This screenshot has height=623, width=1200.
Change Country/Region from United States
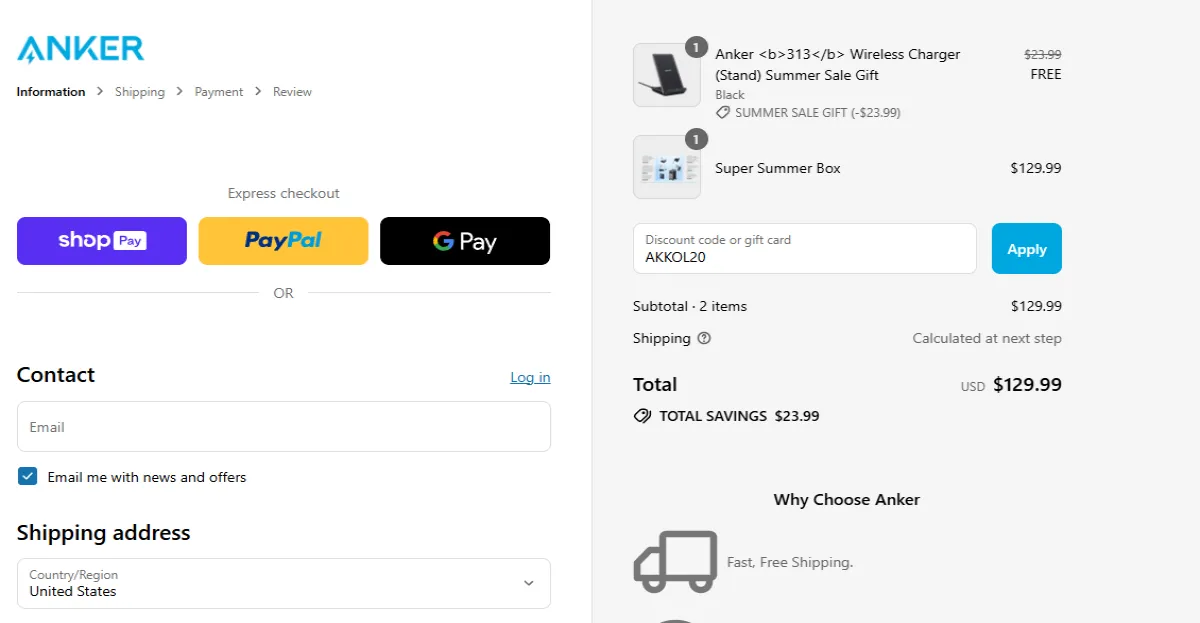(x=283, y=583)
